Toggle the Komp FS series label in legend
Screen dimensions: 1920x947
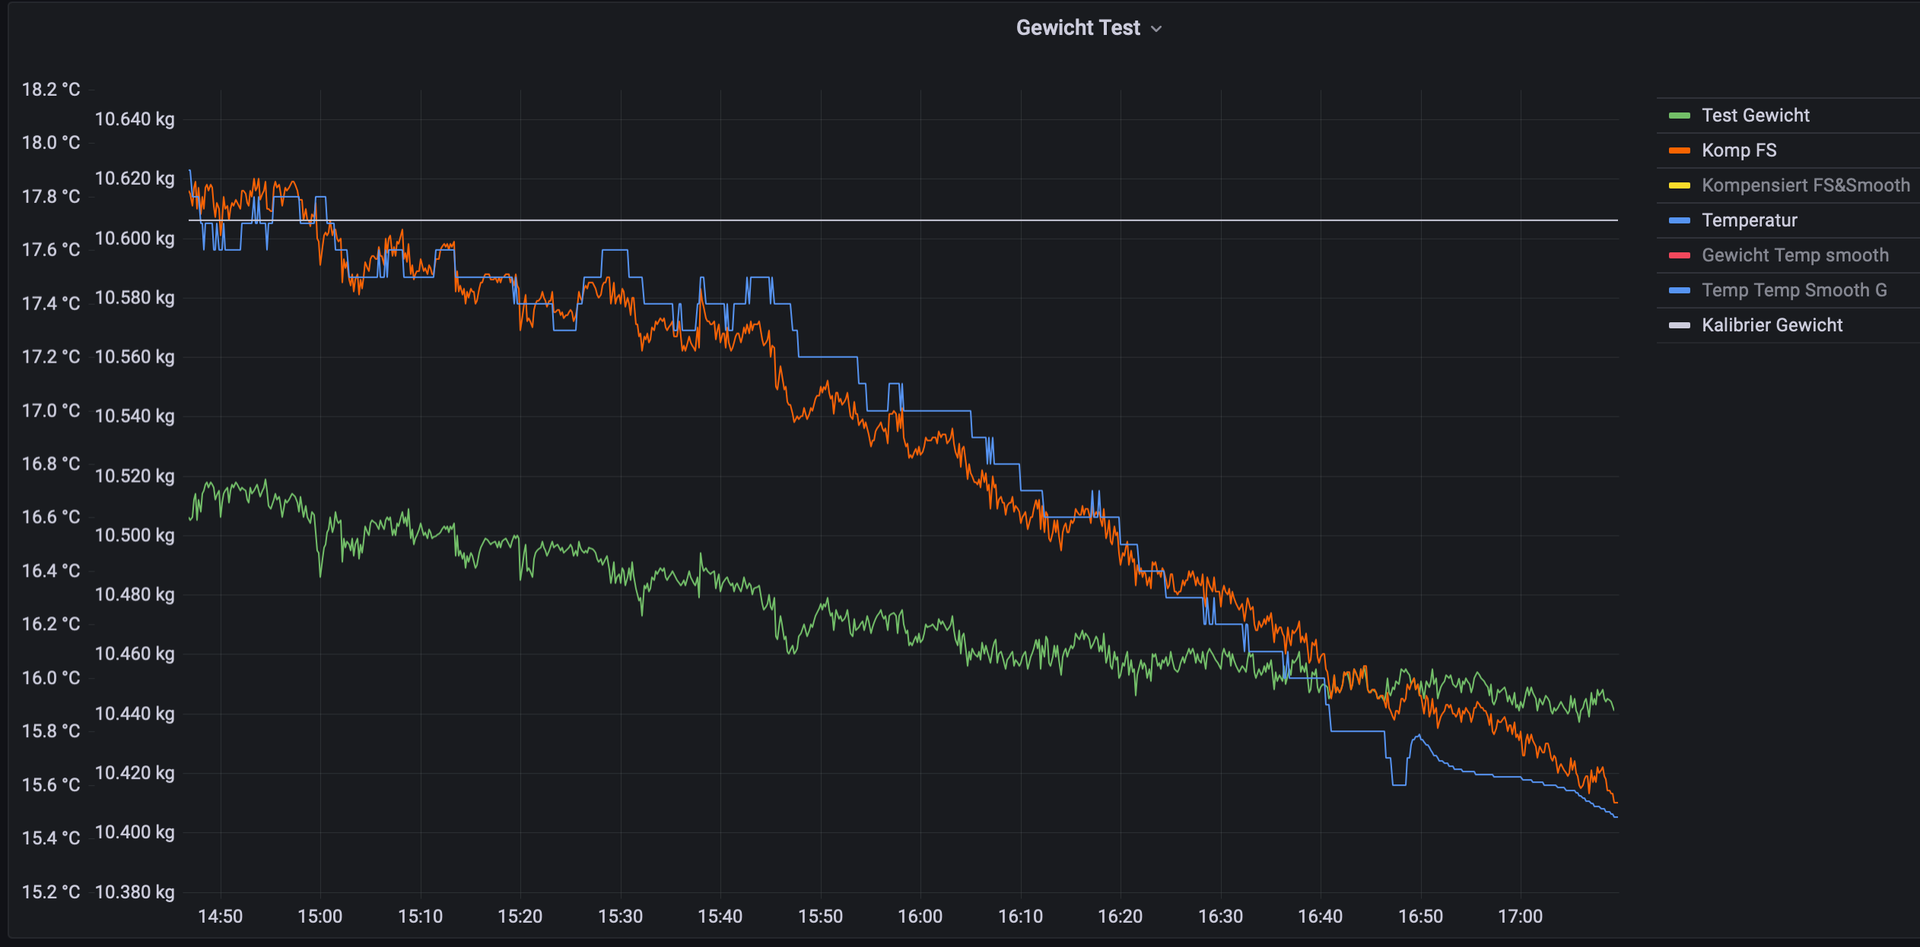pyautogui.click(x=1739, y=150)
